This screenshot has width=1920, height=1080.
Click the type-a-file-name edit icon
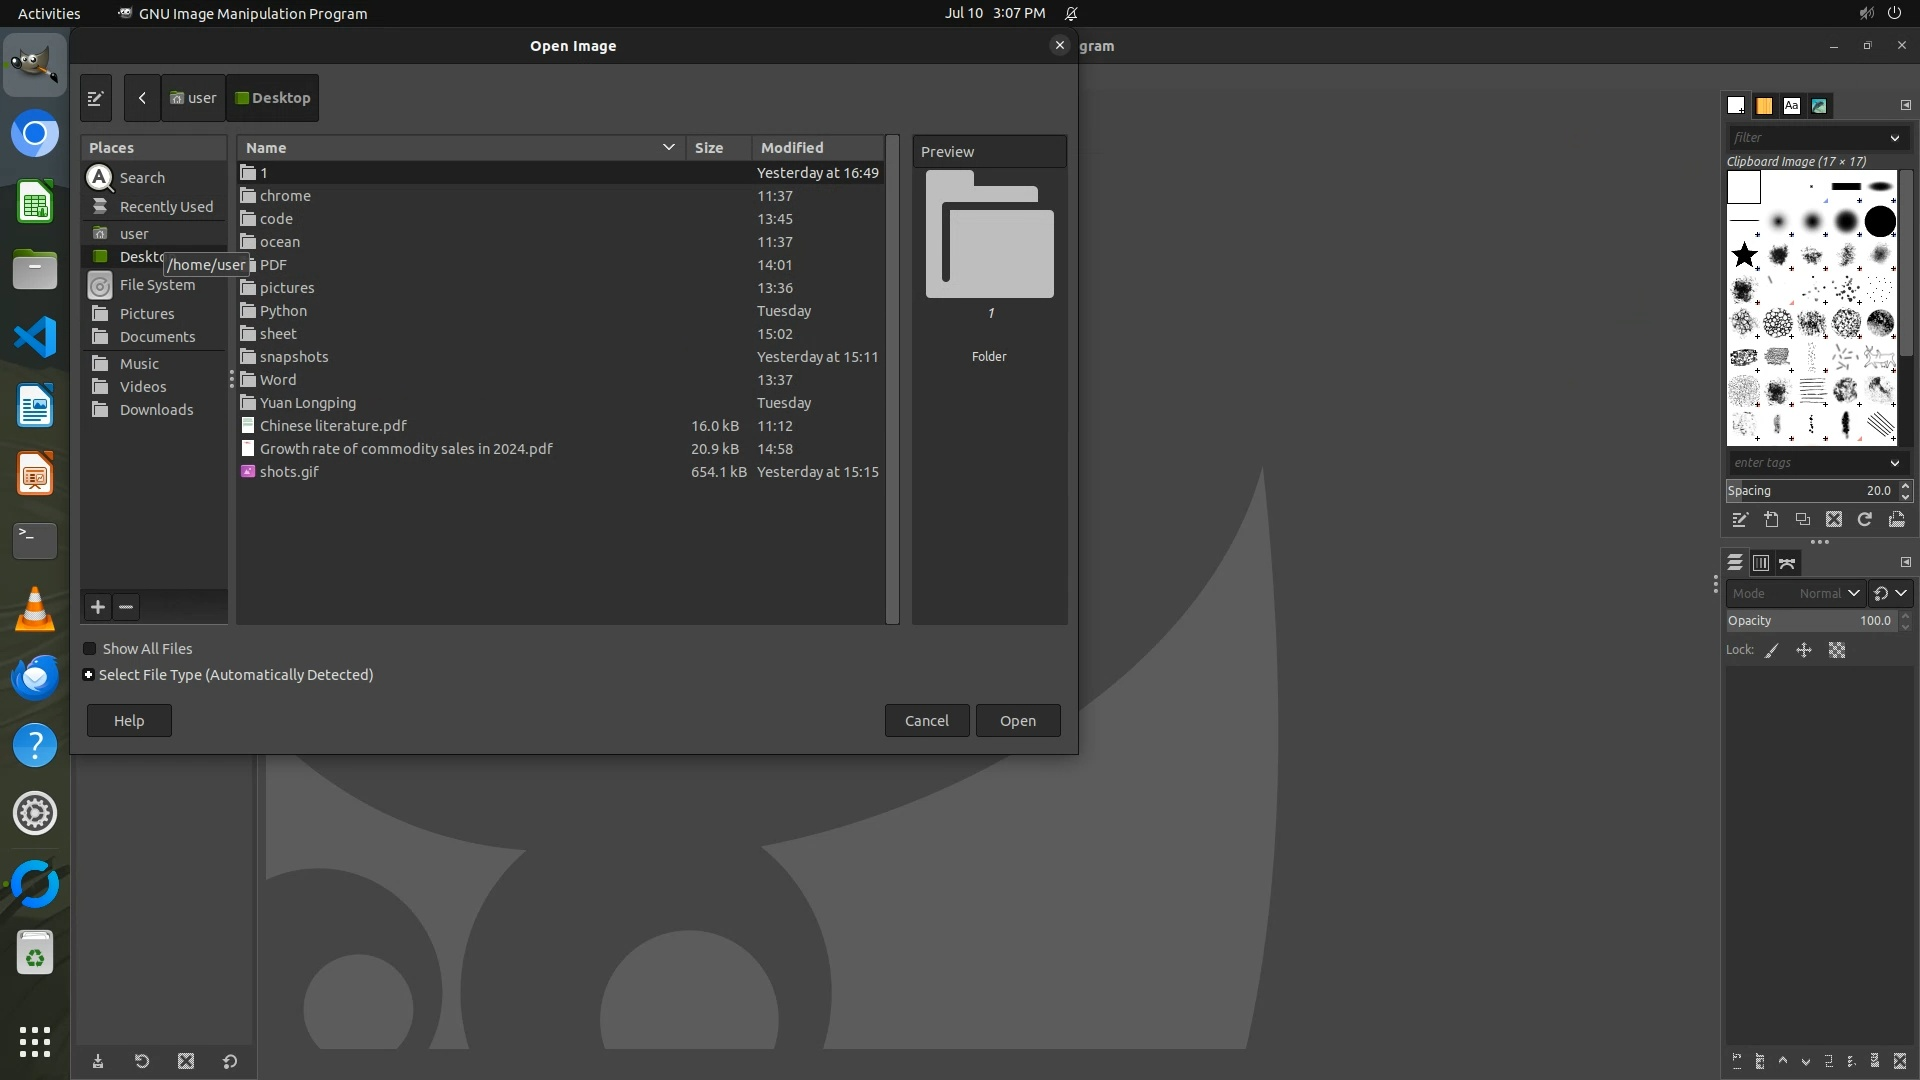pyautogui.click(x=96, y=98)
